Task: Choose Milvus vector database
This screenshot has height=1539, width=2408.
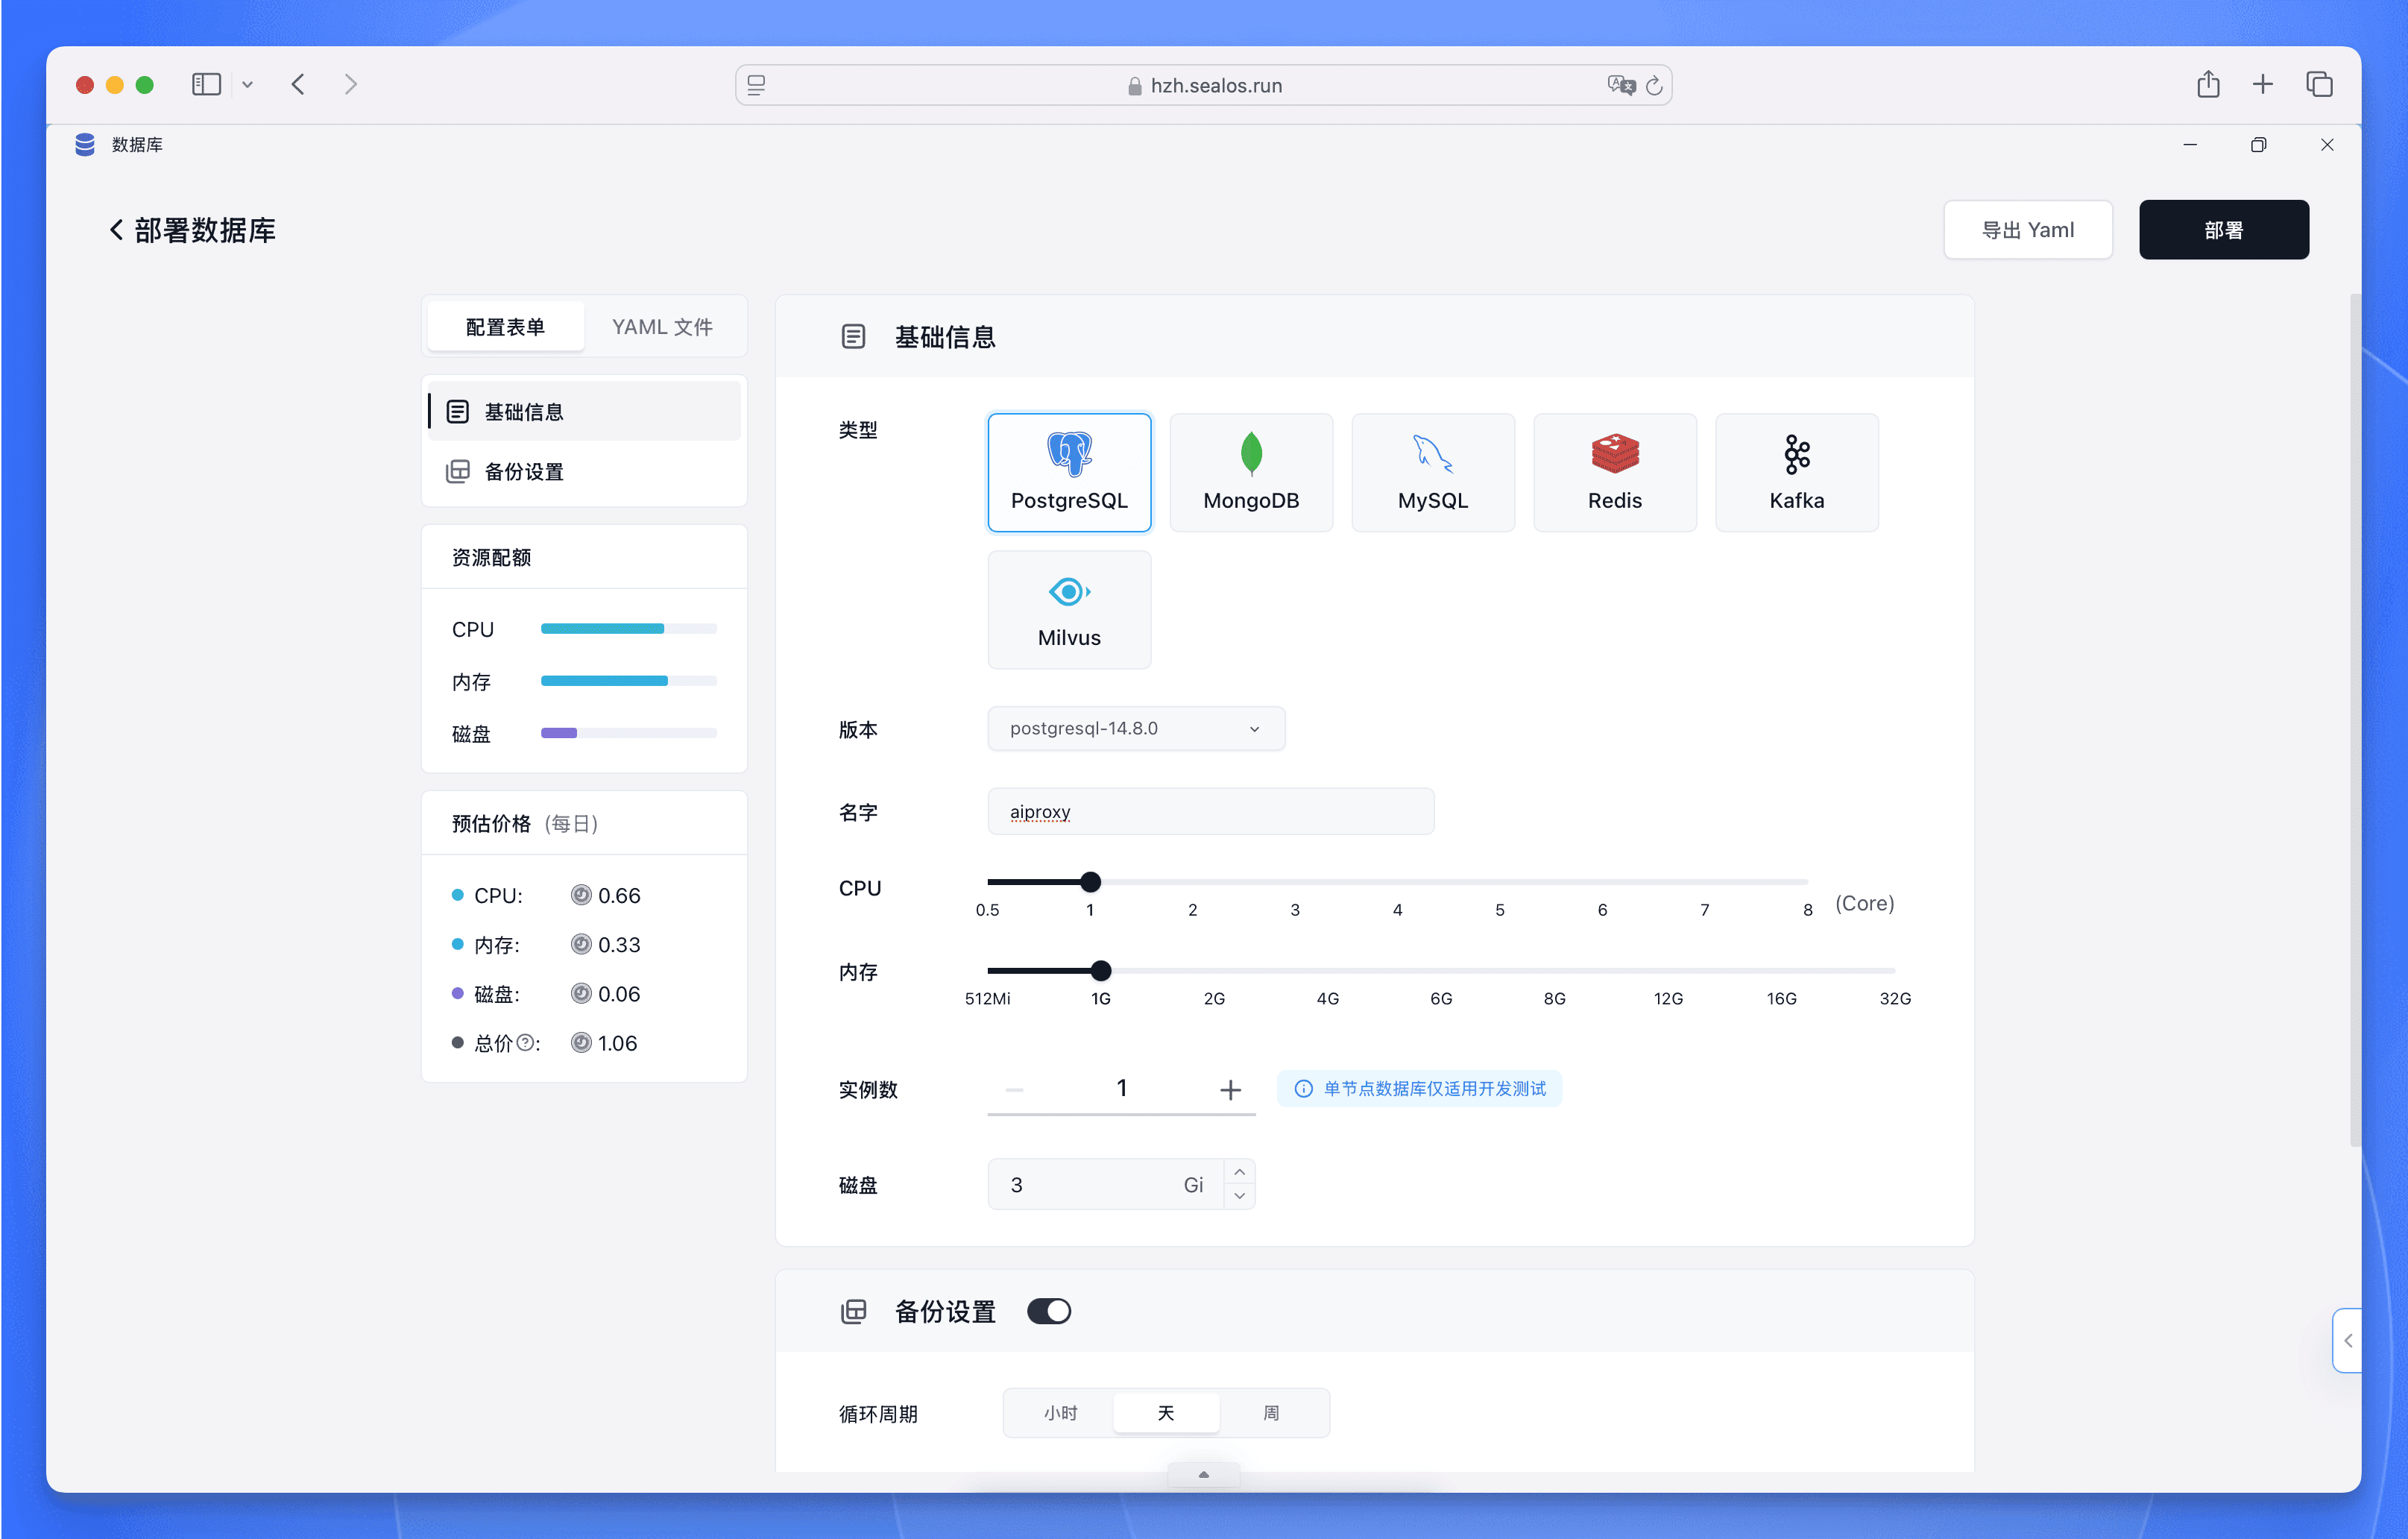Action: pos(1069,609)
